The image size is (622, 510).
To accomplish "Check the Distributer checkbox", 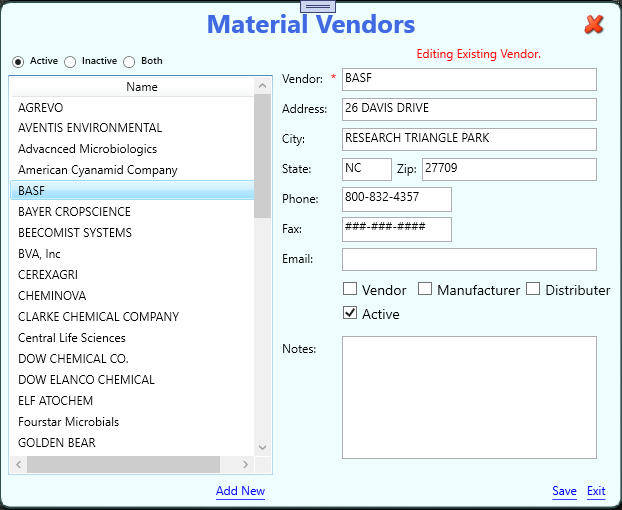I will [533, 289].
